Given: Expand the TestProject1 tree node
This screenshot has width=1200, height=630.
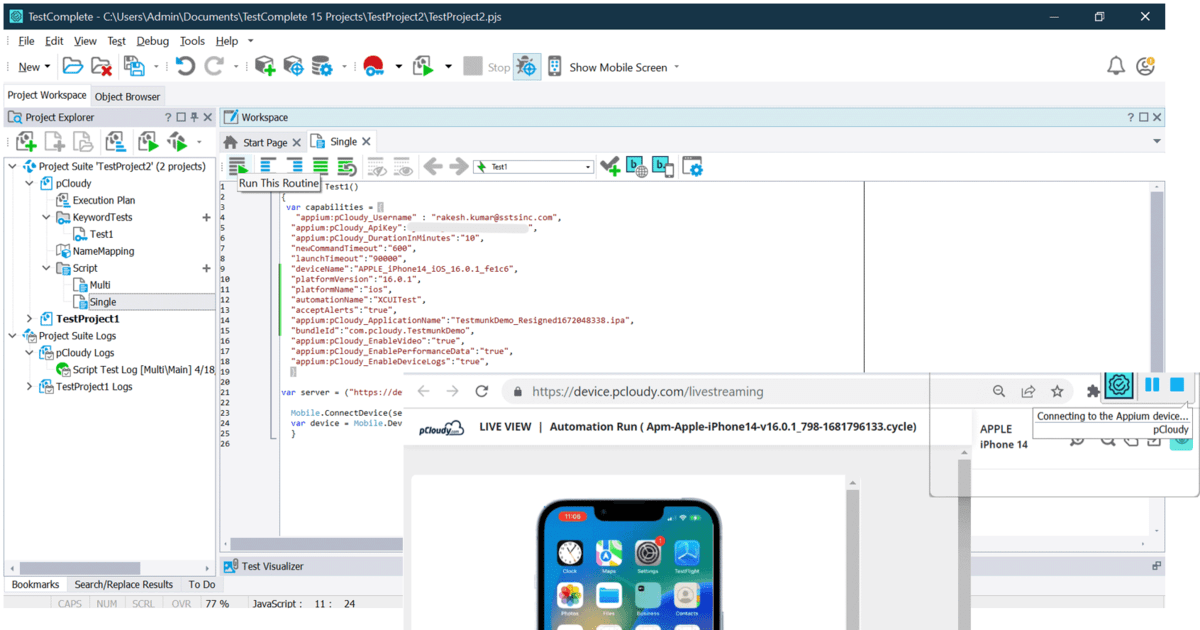Looking at the screenshot, I should [30, 318].
